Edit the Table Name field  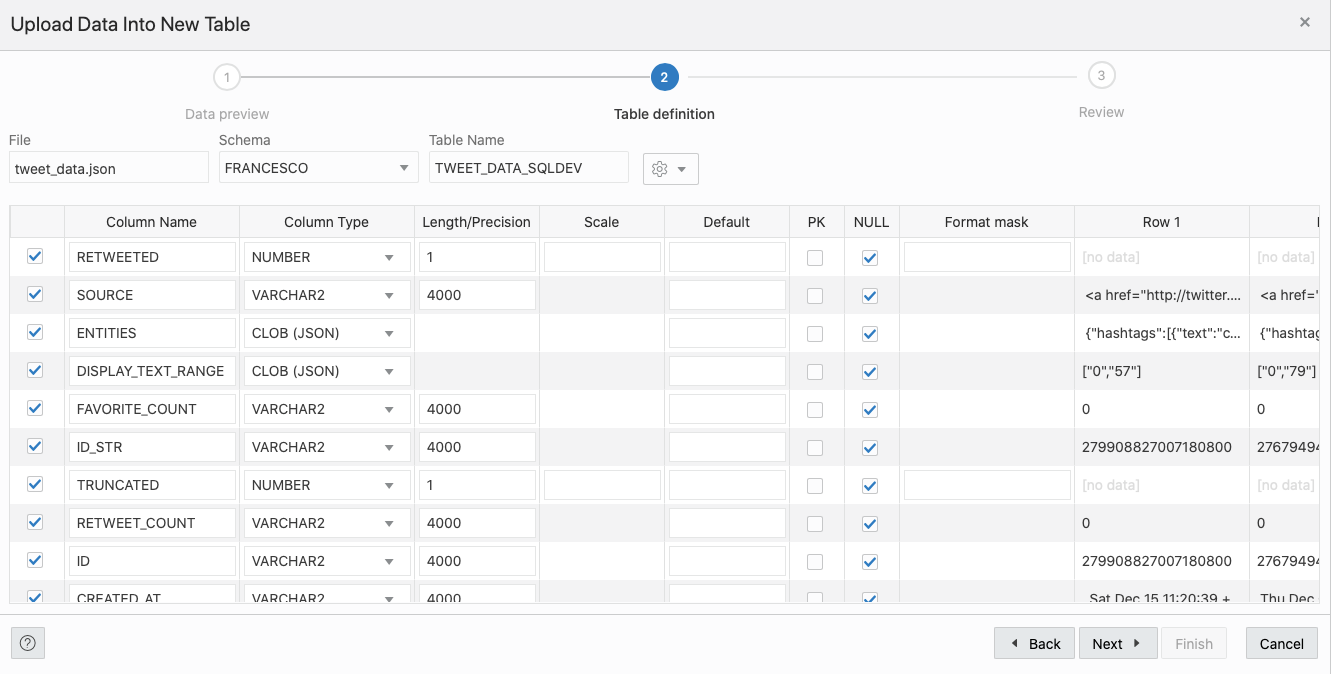(x=528, y=168)
